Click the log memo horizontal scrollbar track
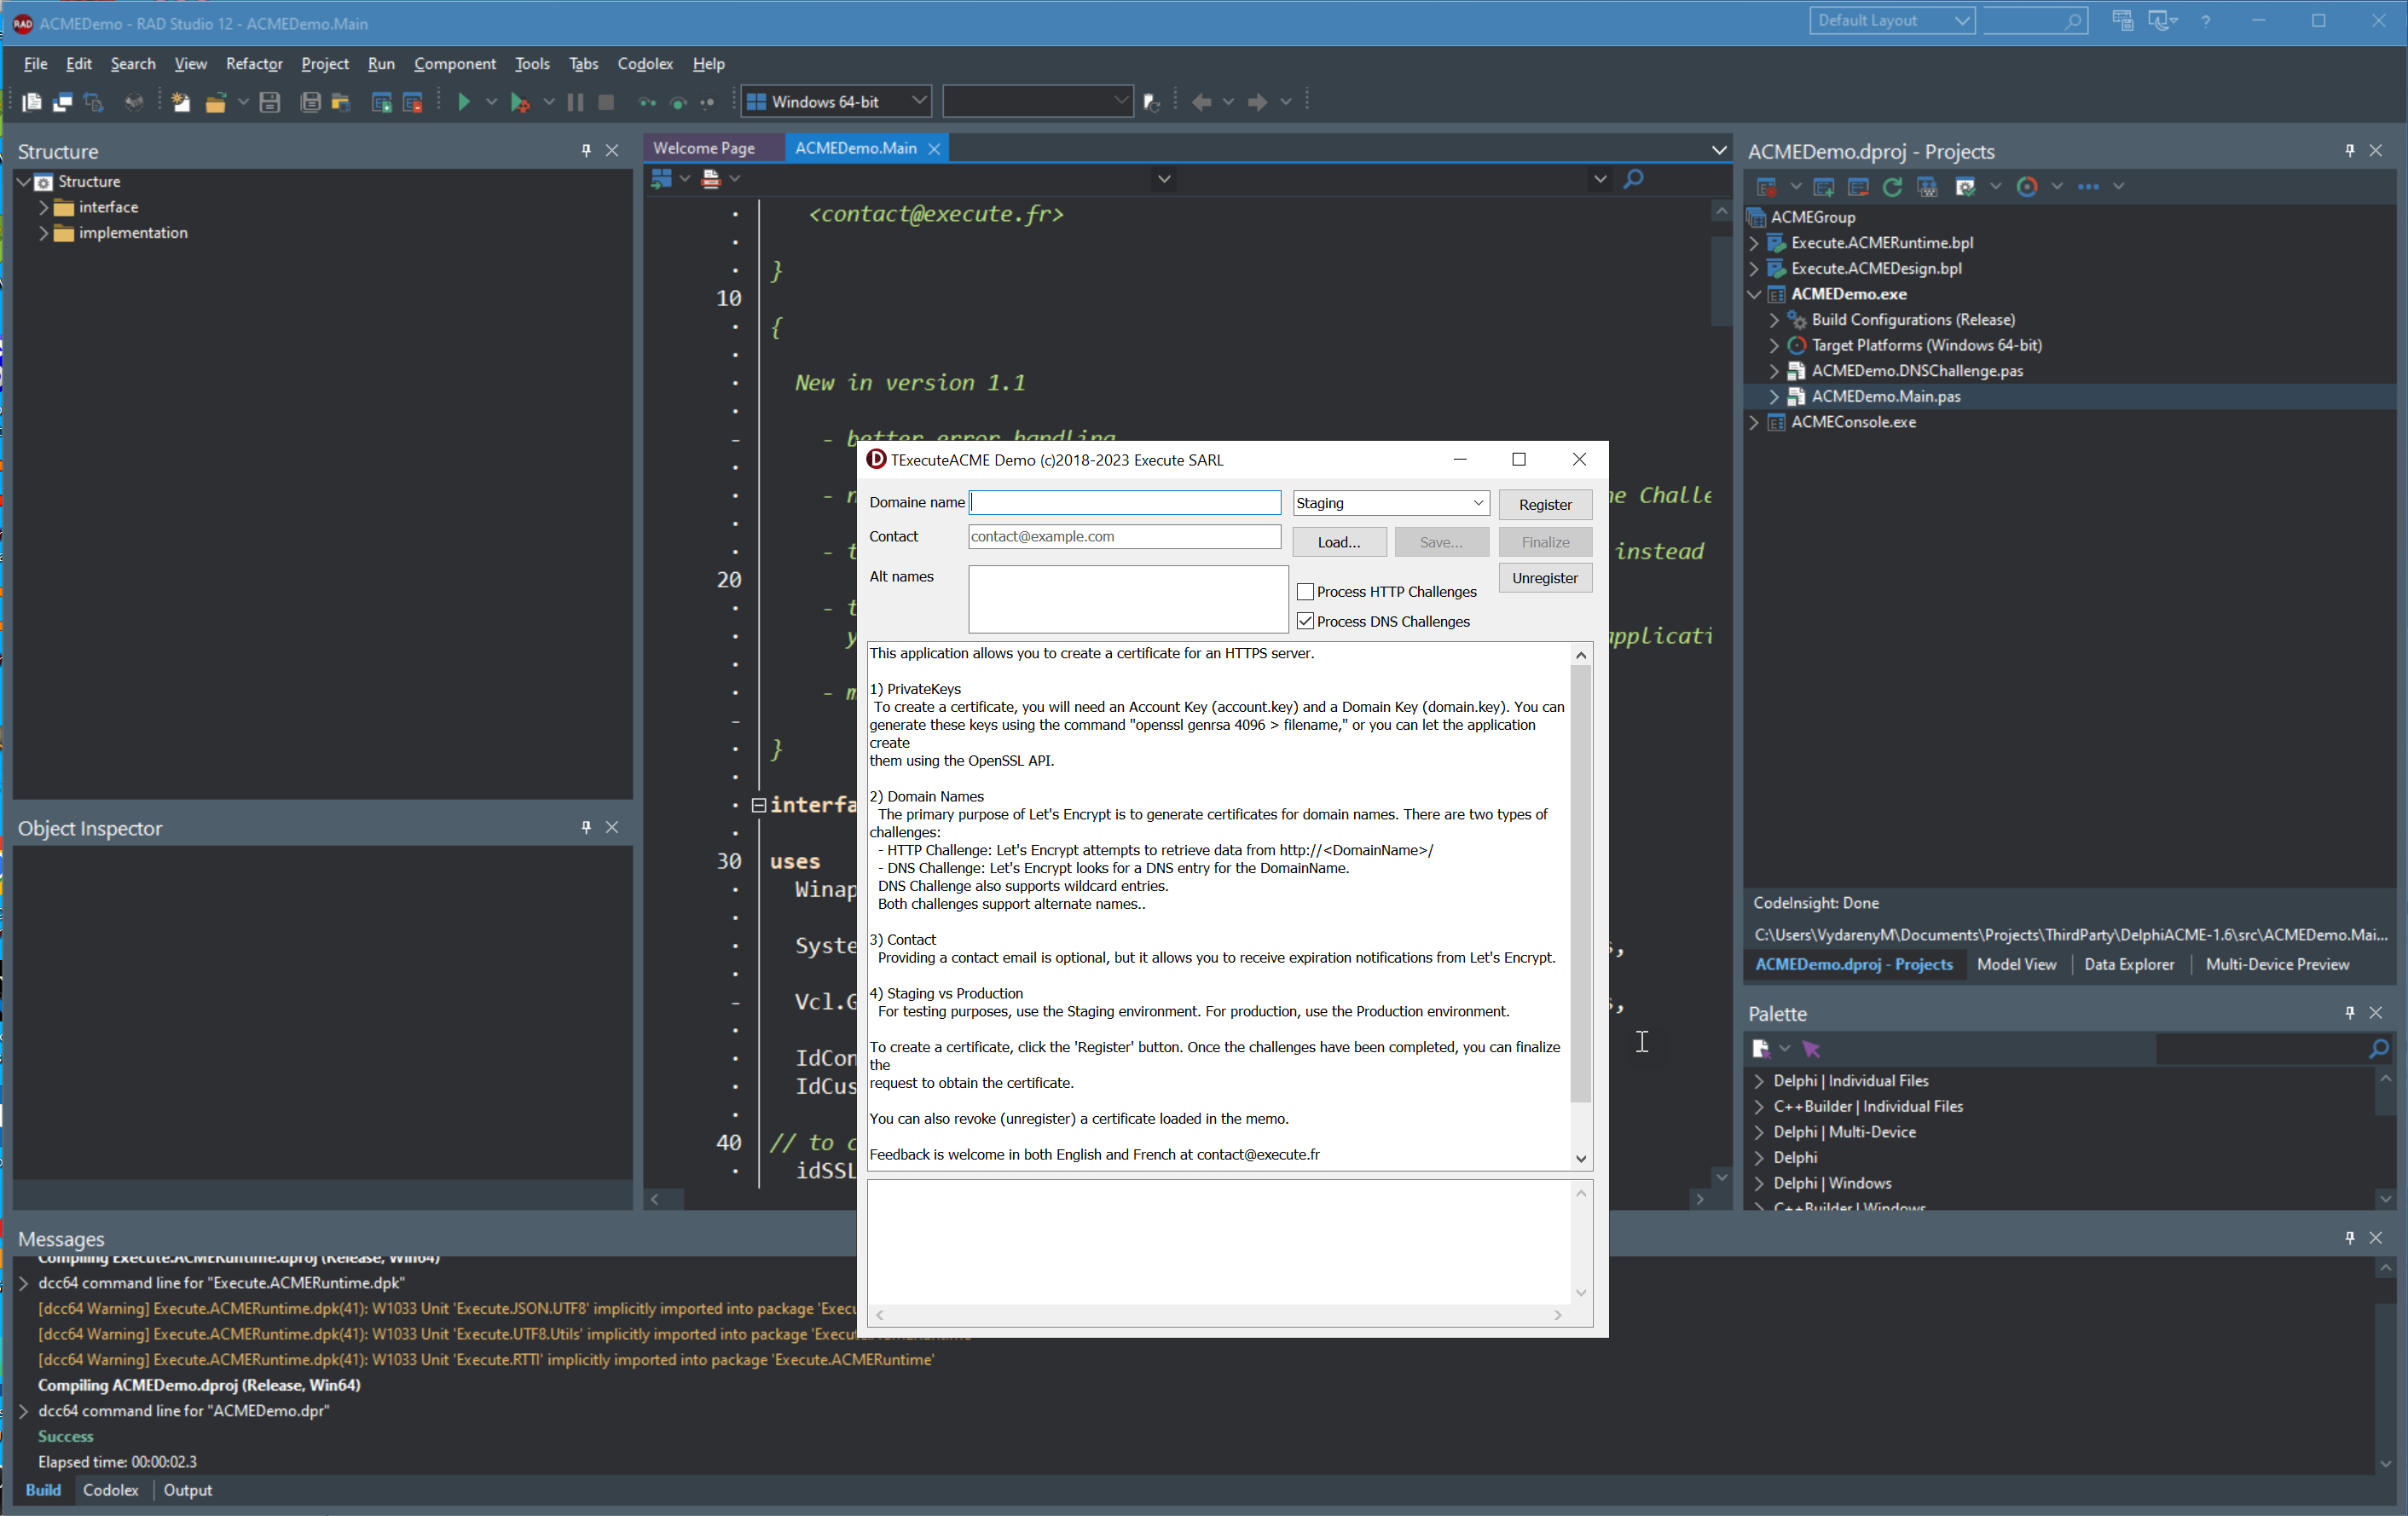Viewport: 2408px width, 1516px height. 1218,1315
